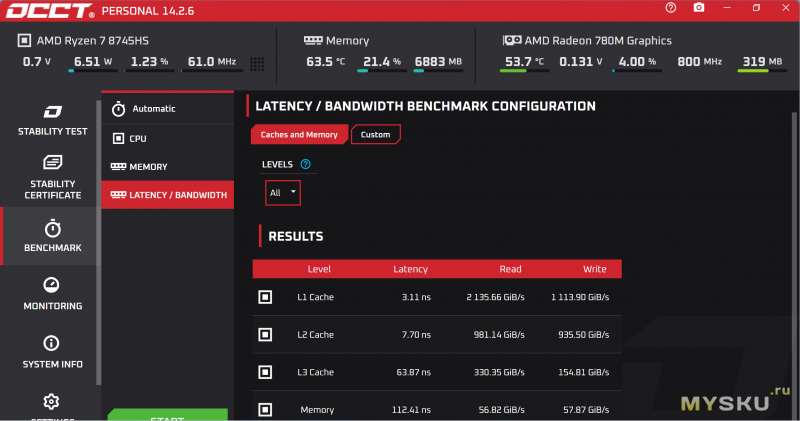
Task: Click the Read column header
Action: point(510,269)
